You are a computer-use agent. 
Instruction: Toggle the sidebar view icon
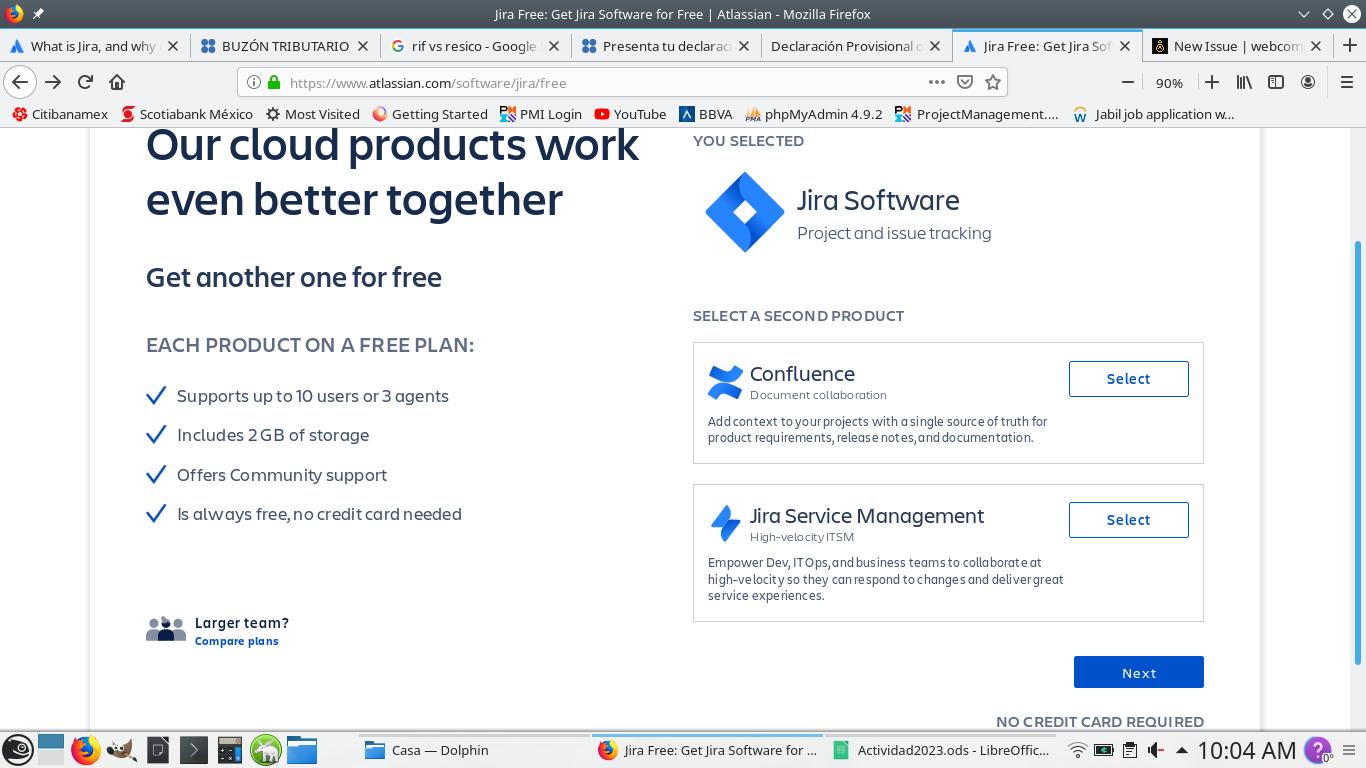pos(1276,82)
